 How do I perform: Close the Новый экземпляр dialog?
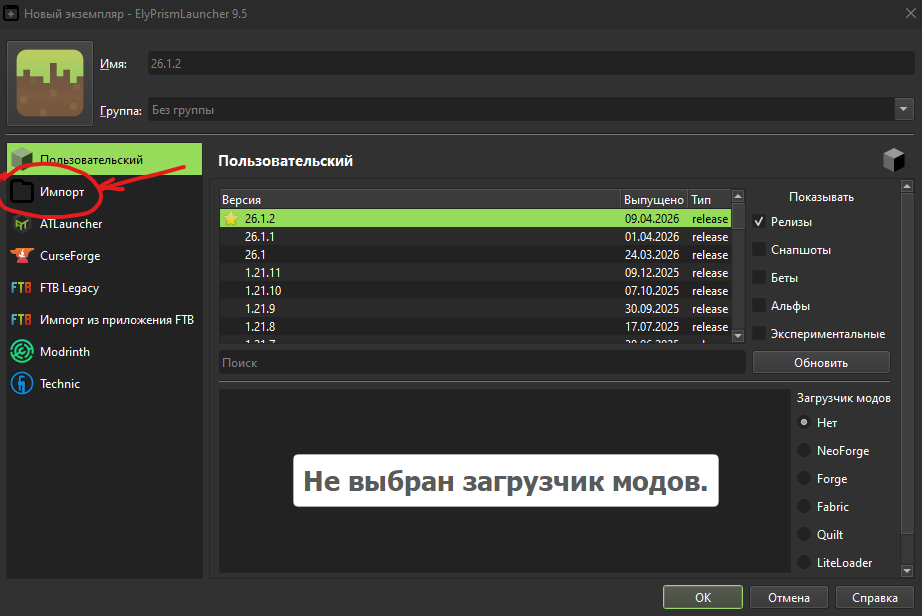tap(910, 13)
